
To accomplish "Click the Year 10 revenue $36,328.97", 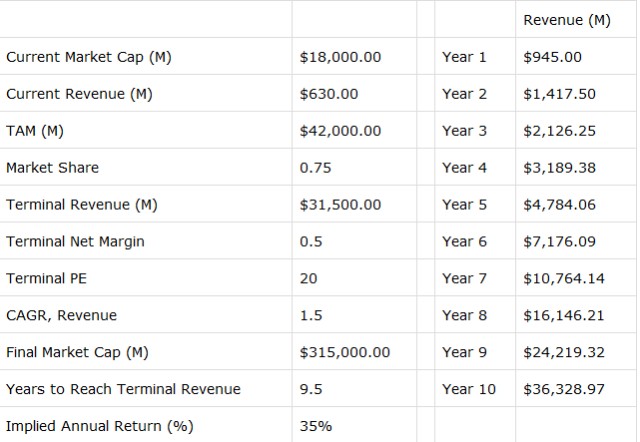I will click(563, 389).
